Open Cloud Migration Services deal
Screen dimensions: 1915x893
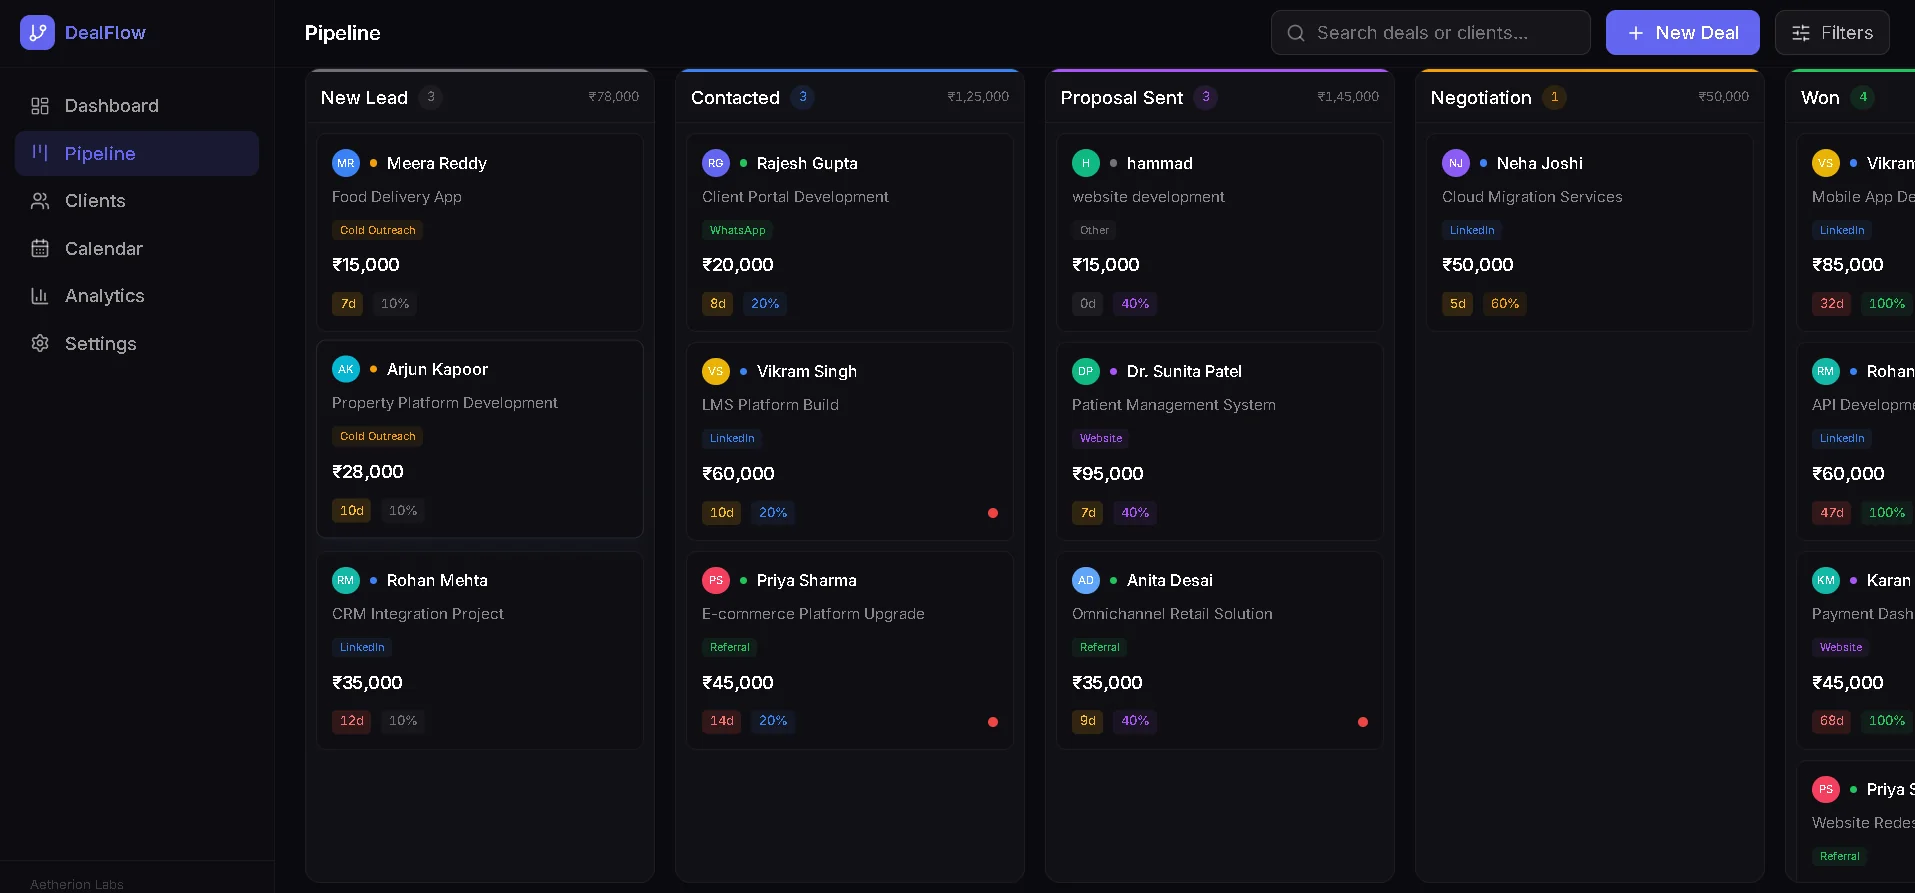point(1590,233)
